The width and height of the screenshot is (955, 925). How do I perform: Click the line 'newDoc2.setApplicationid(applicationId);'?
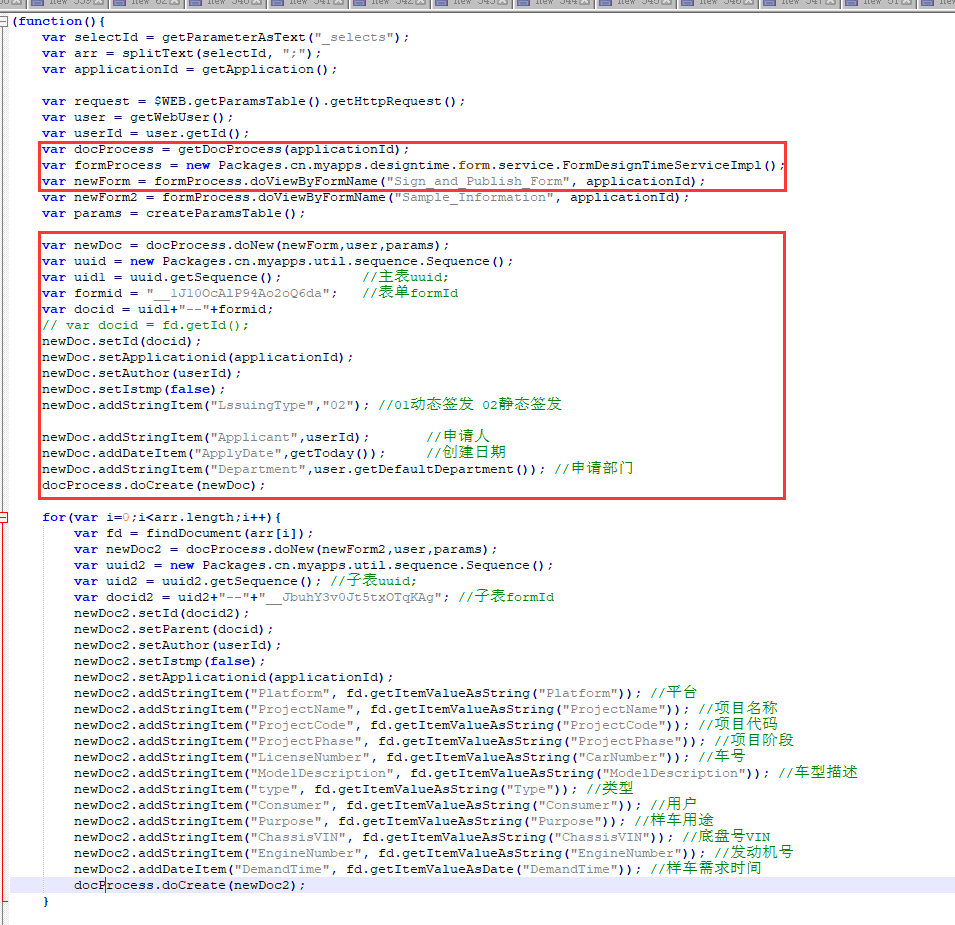[x=233, y=677]
